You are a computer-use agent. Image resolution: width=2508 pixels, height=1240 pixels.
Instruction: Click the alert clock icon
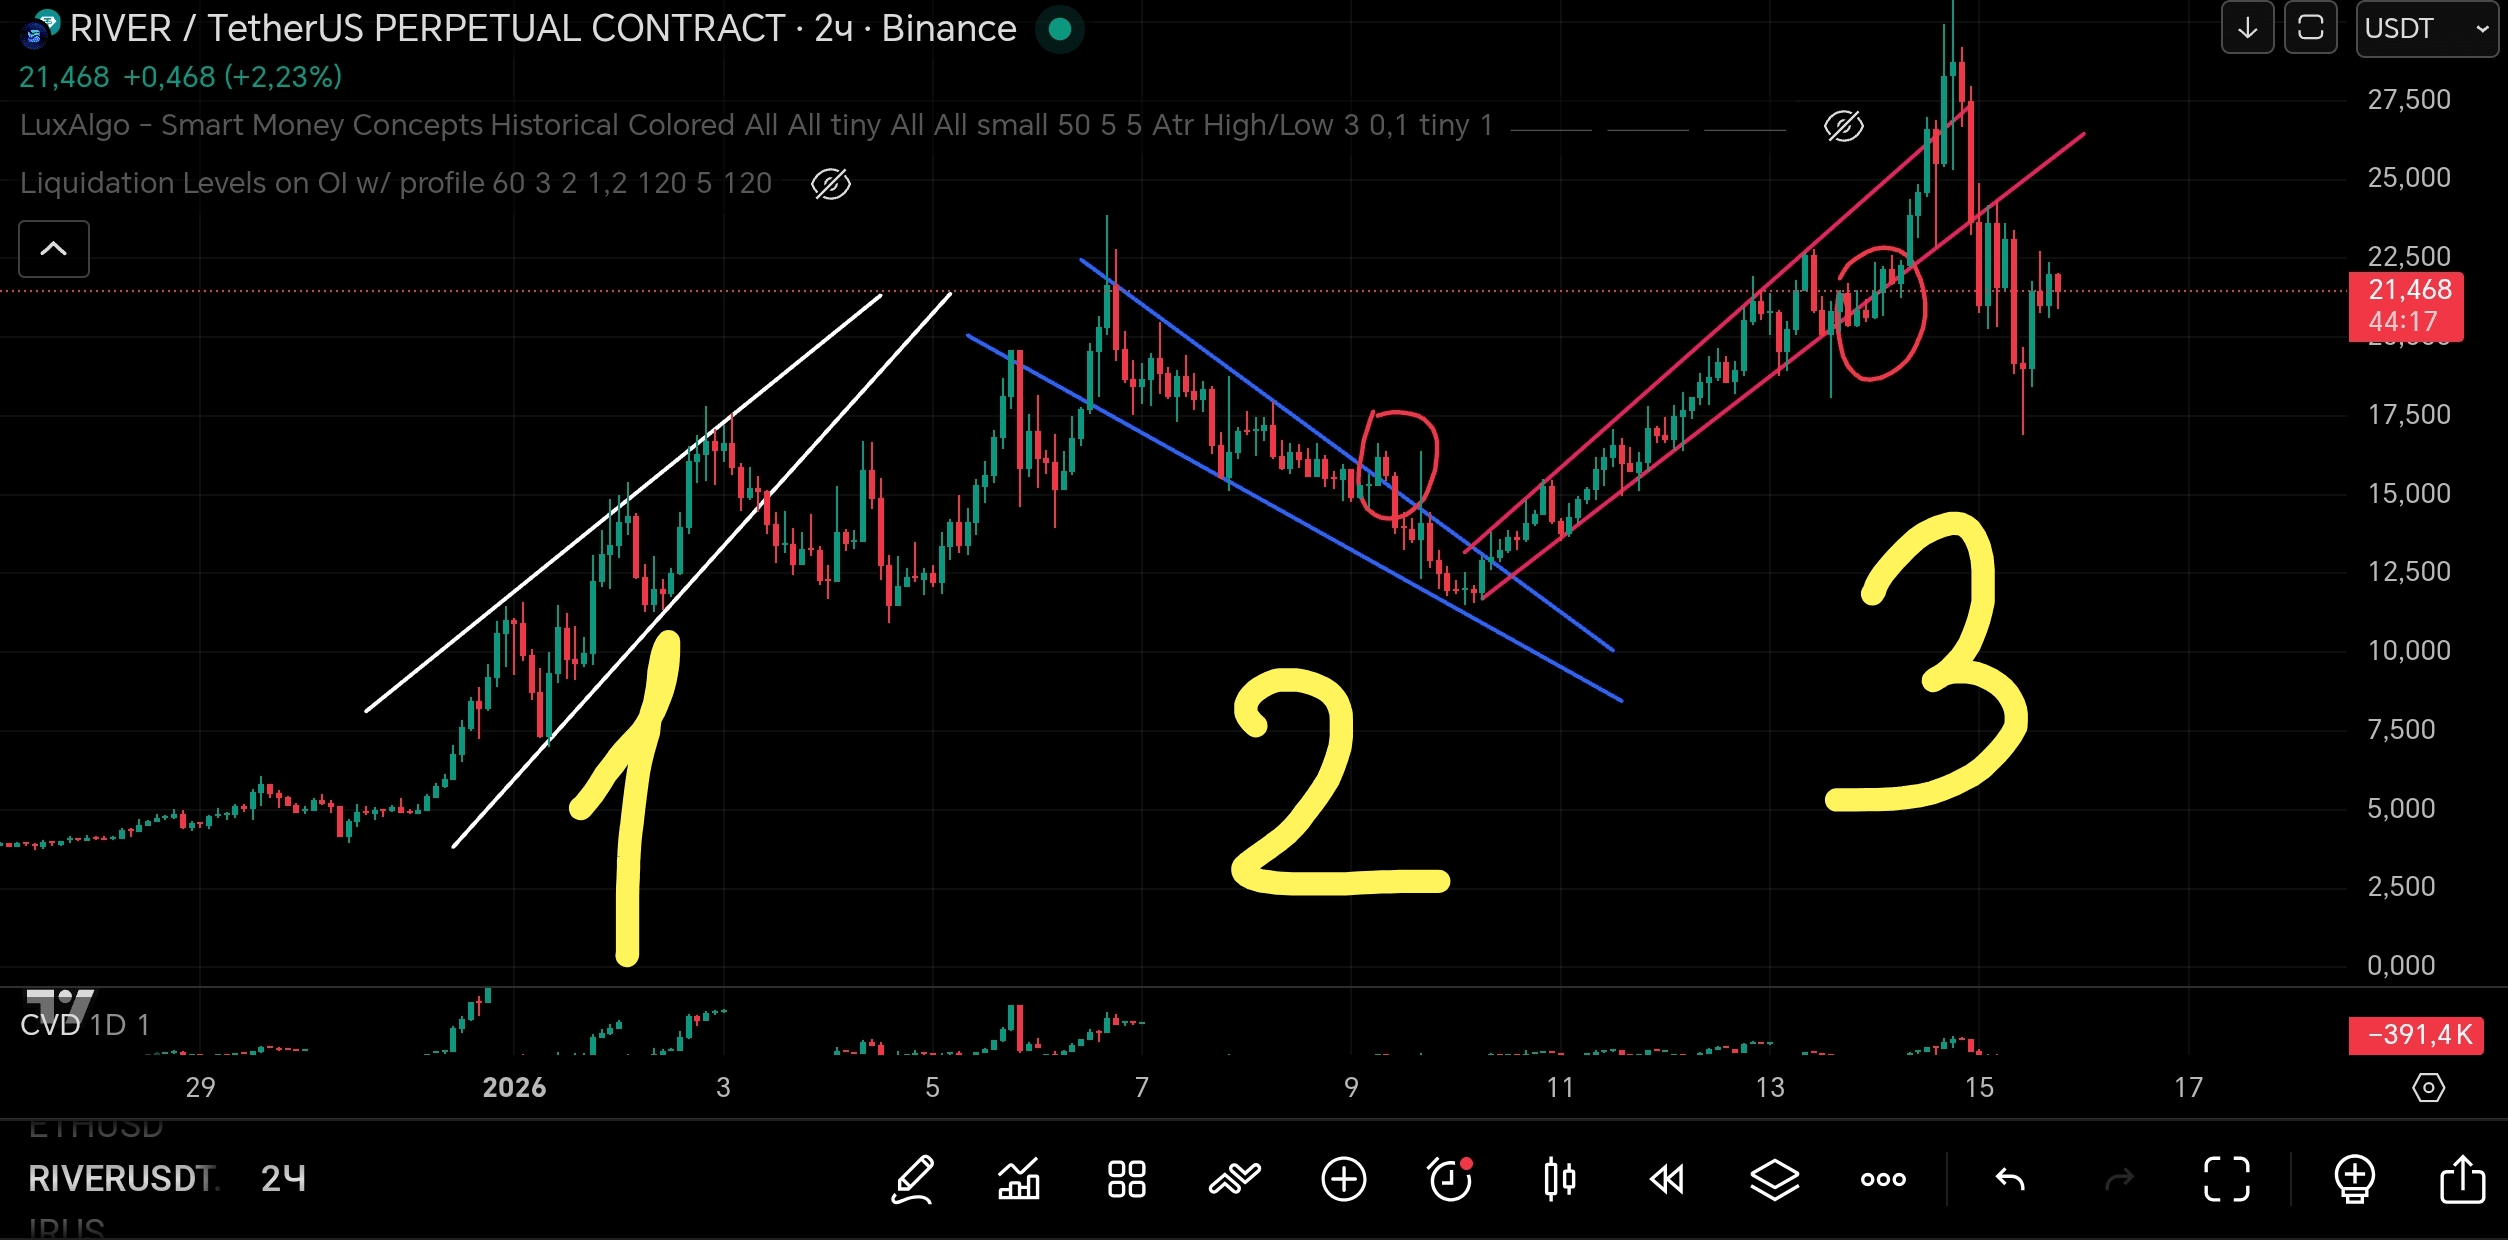pos(1450,1179)
